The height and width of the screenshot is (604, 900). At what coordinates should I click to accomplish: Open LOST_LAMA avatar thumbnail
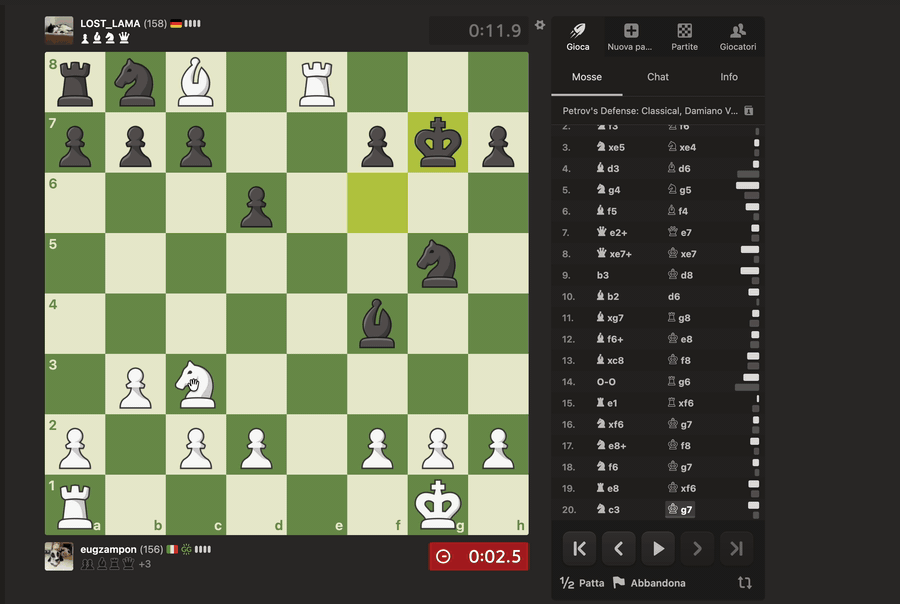pos(59,30)
